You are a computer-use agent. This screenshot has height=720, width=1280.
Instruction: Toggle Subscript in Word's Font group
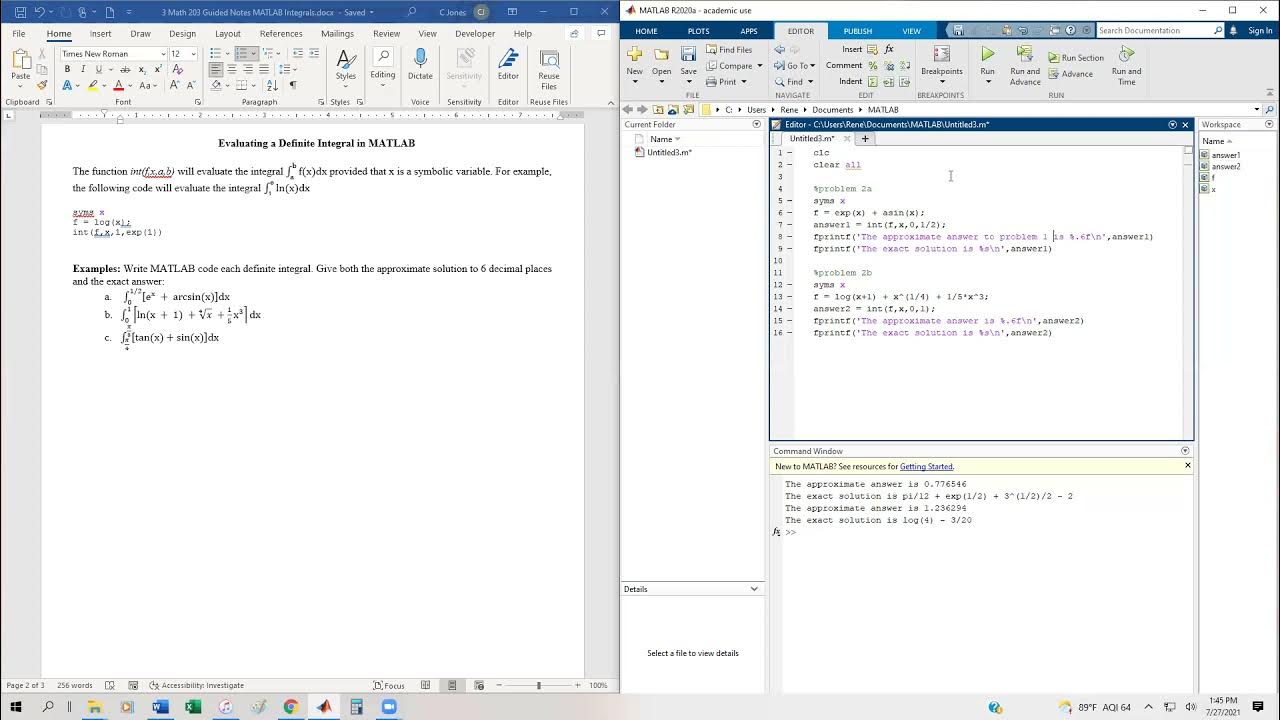click(142, 69)
